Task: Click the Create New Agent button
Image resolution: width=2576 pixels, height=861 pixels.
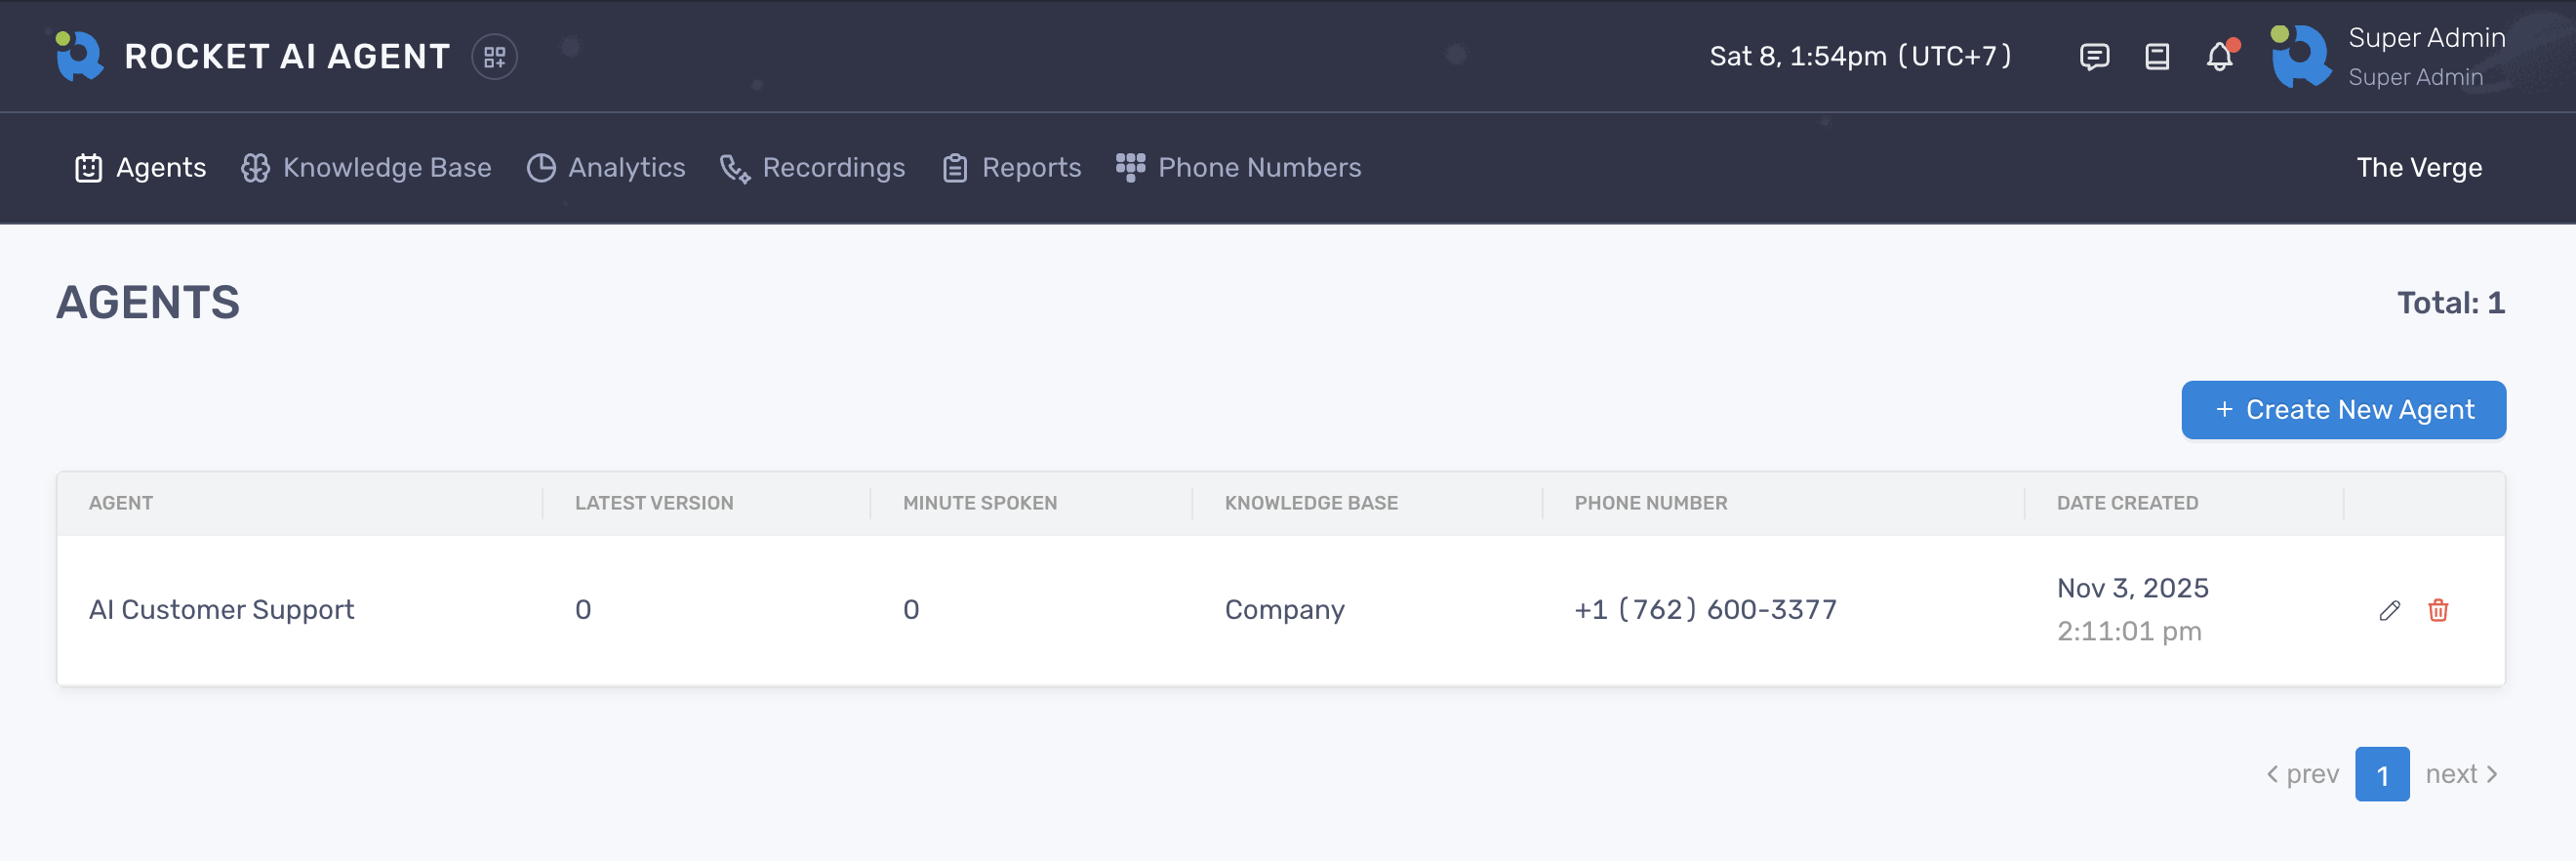Action: (2342, 410)
